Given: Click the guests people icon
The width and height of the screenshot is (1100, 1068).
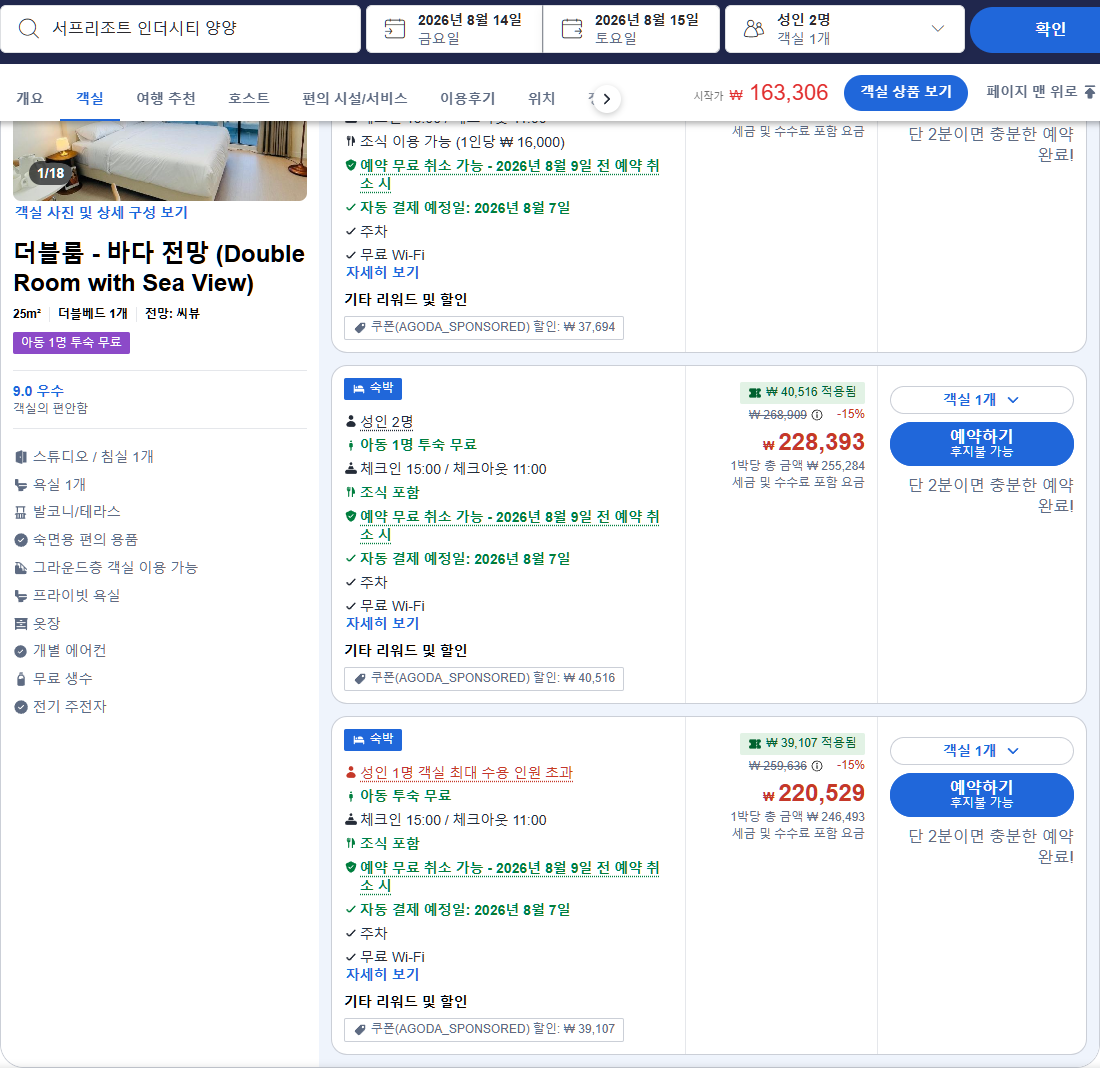Looking at the screenshot, I should pos(753,29).
